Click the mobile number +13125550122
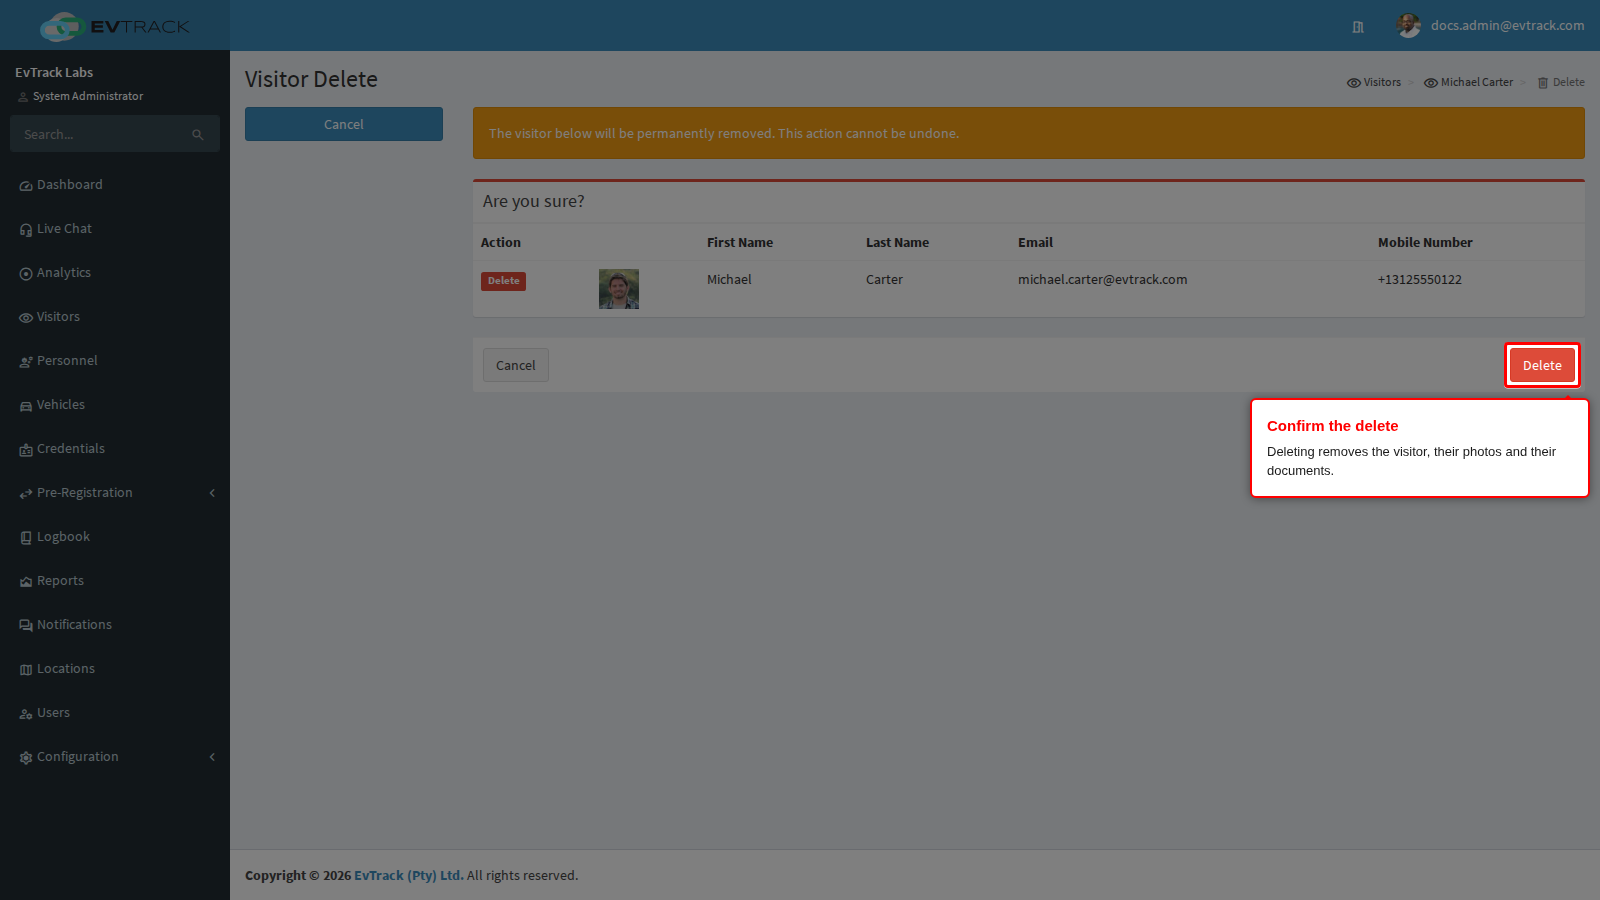1600x900 pixels. click(1419, 280)
